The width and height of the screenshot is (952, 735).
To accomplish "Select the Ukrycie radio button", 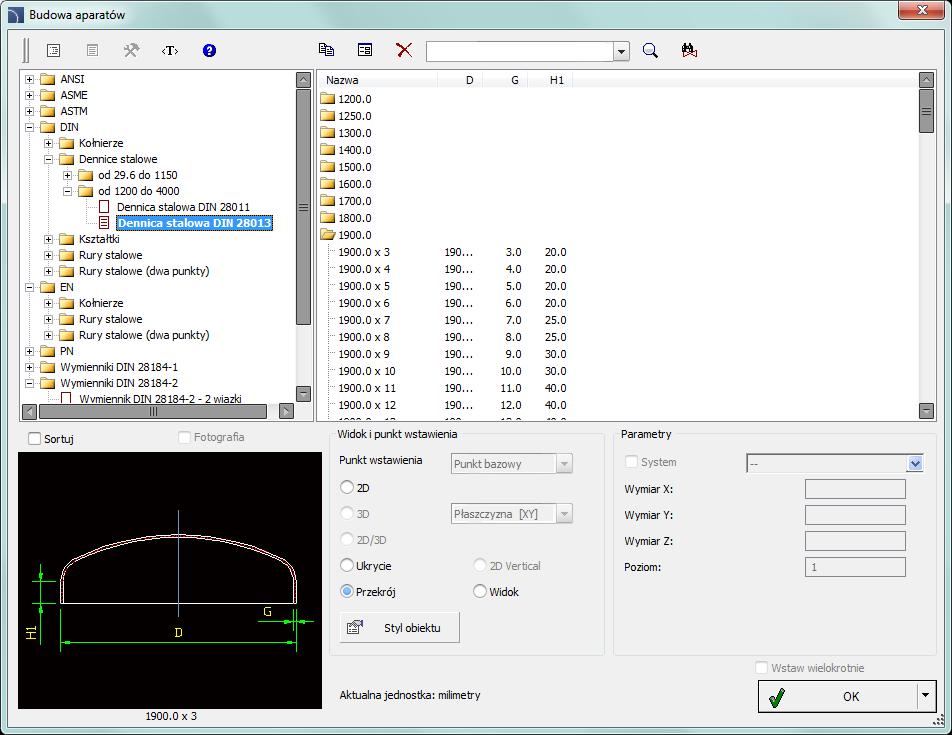I will pos(347,565).
